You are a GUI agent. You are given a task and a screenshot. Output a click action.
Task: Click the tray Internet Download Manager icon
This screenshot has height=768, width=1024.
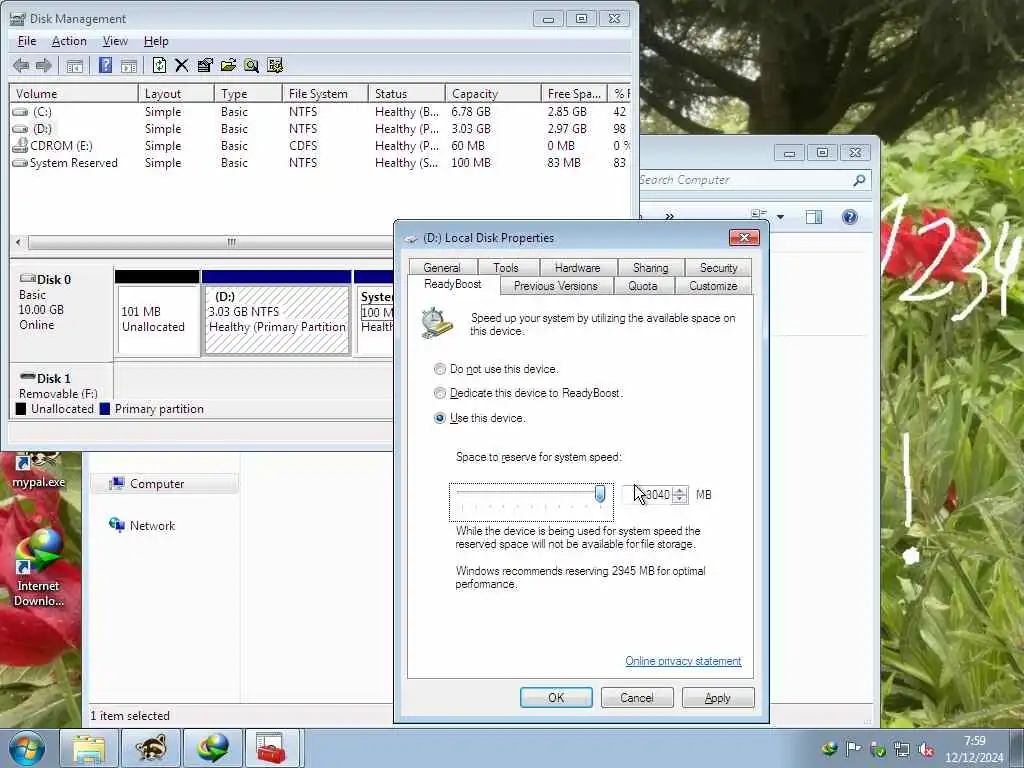pos(829,749)
